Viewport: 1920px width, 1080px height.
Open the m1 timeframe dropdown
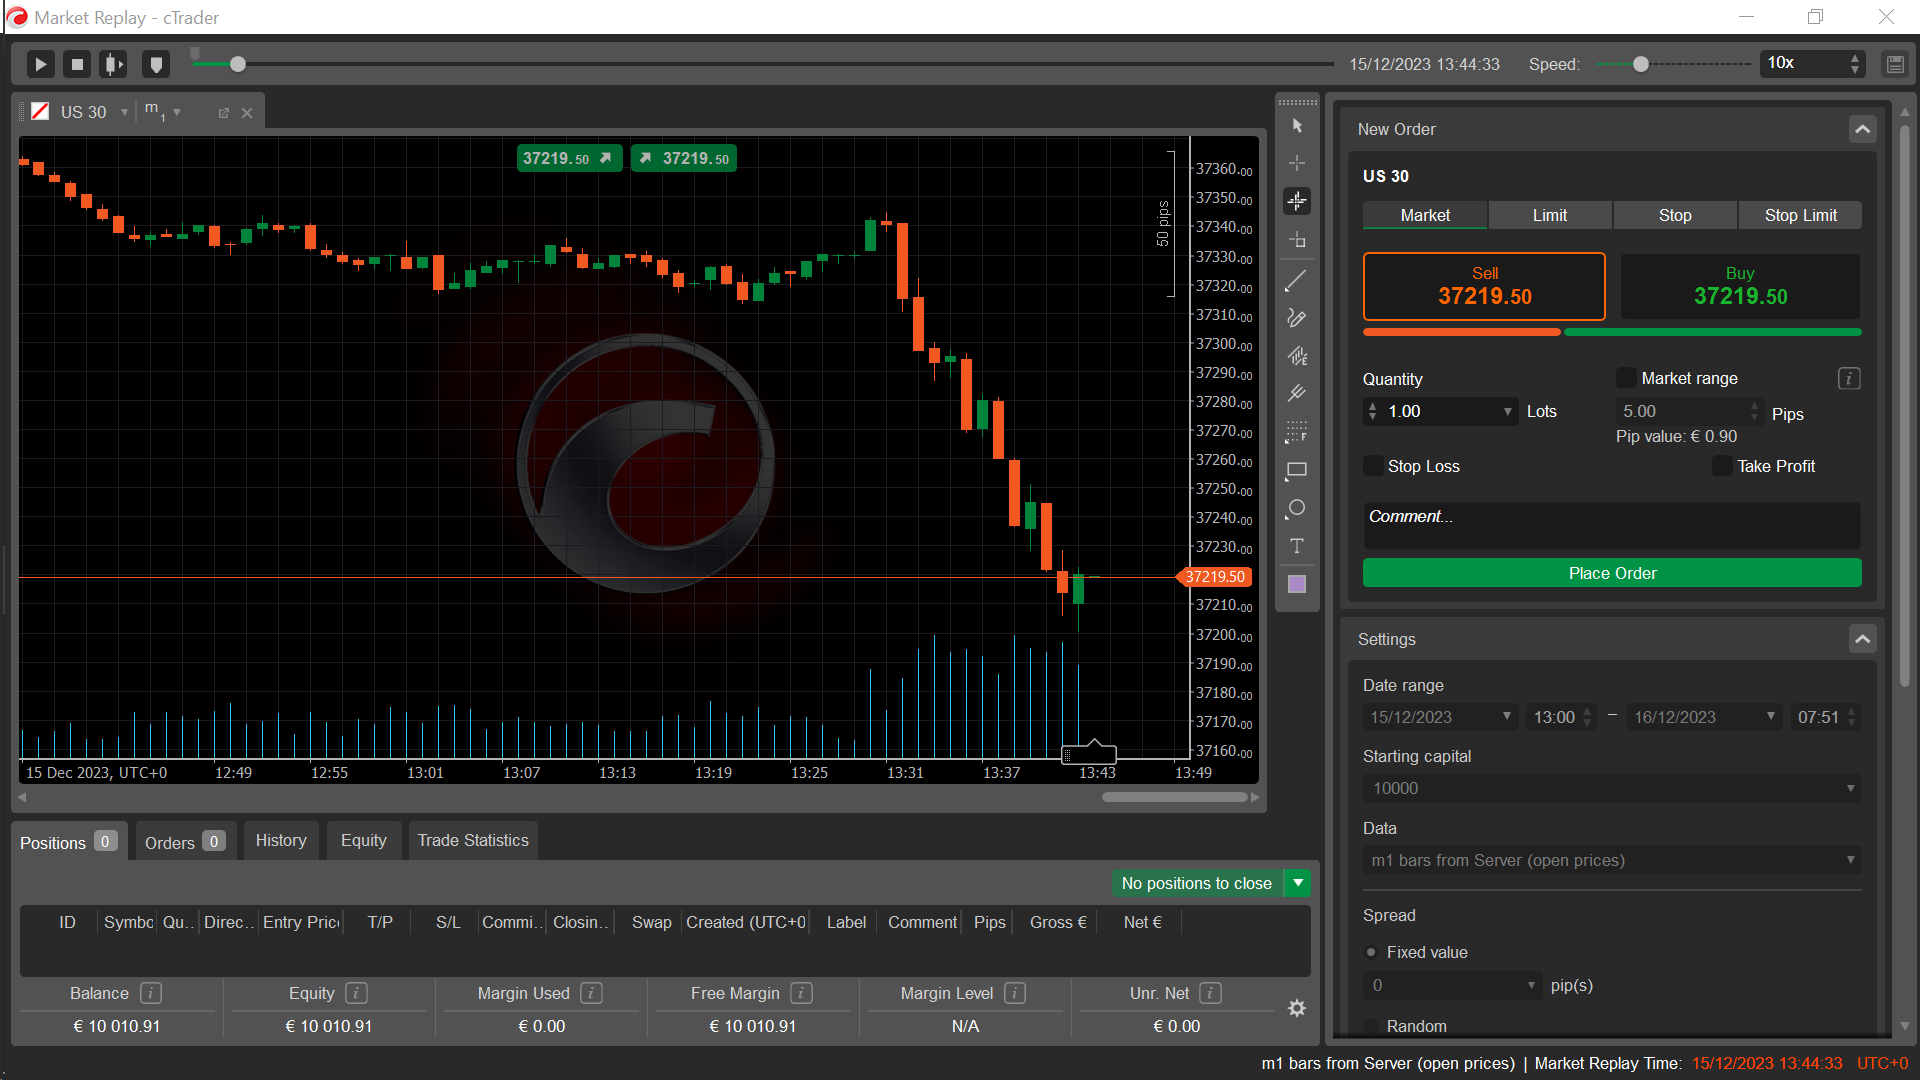[177, 113]
